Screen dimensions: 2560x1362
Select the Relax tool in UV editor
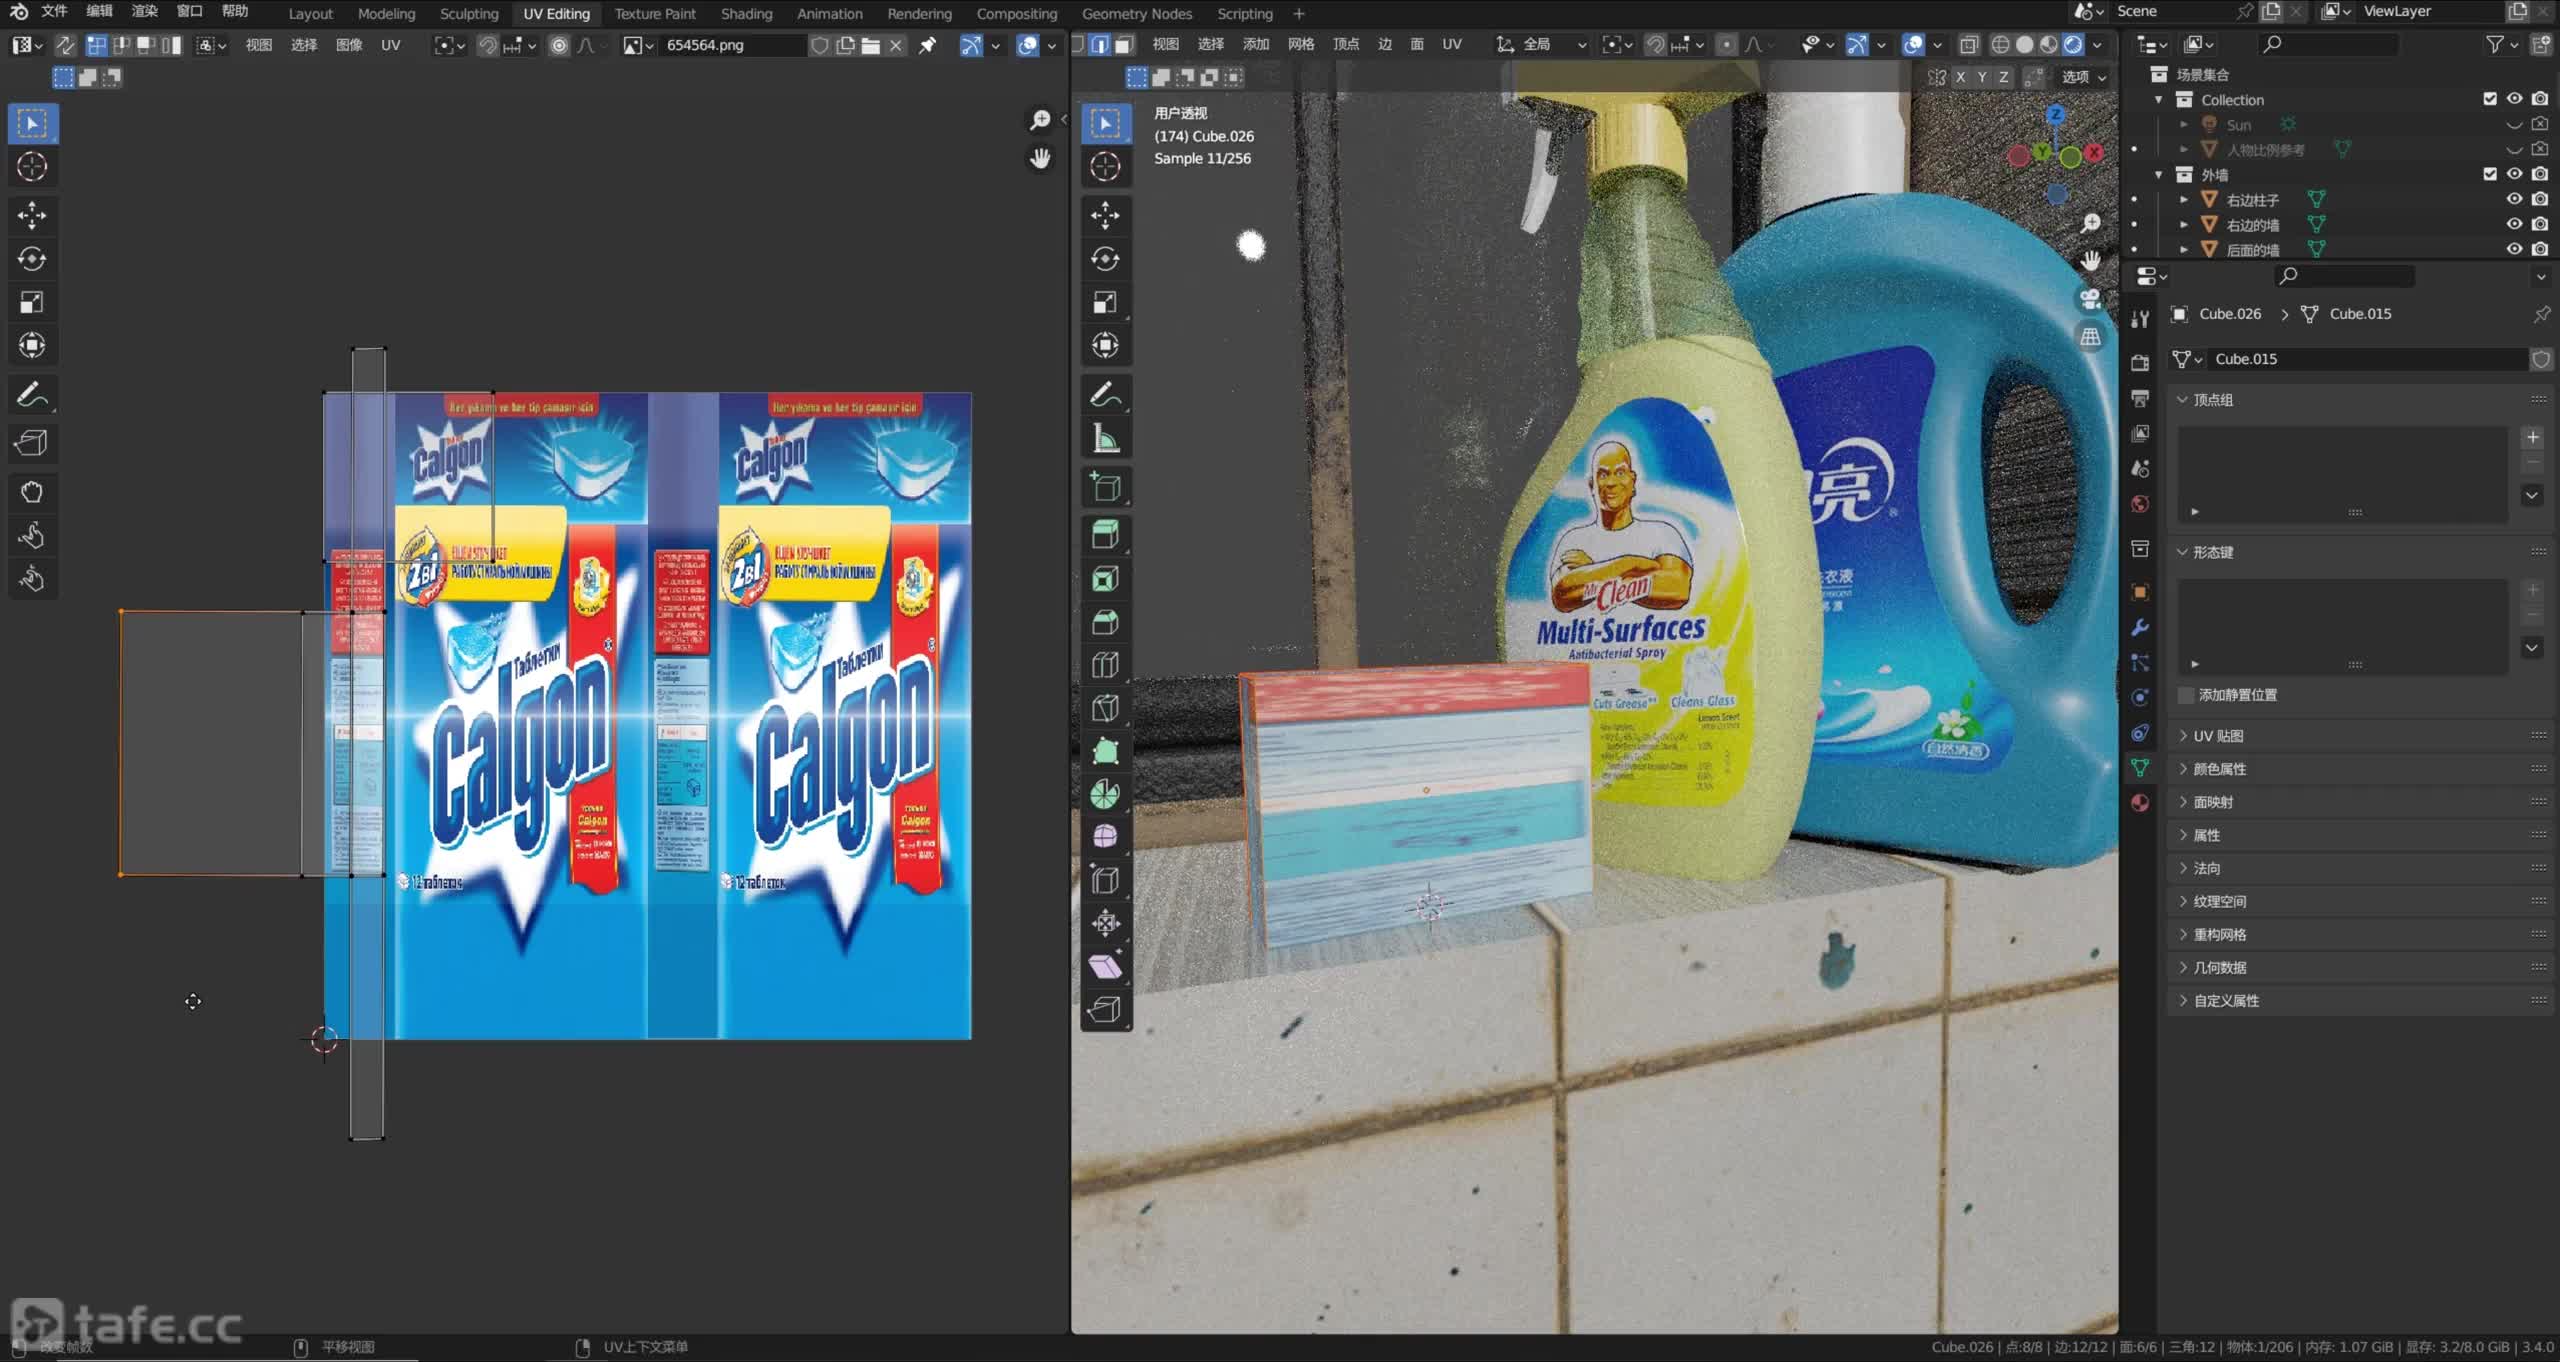32,536
